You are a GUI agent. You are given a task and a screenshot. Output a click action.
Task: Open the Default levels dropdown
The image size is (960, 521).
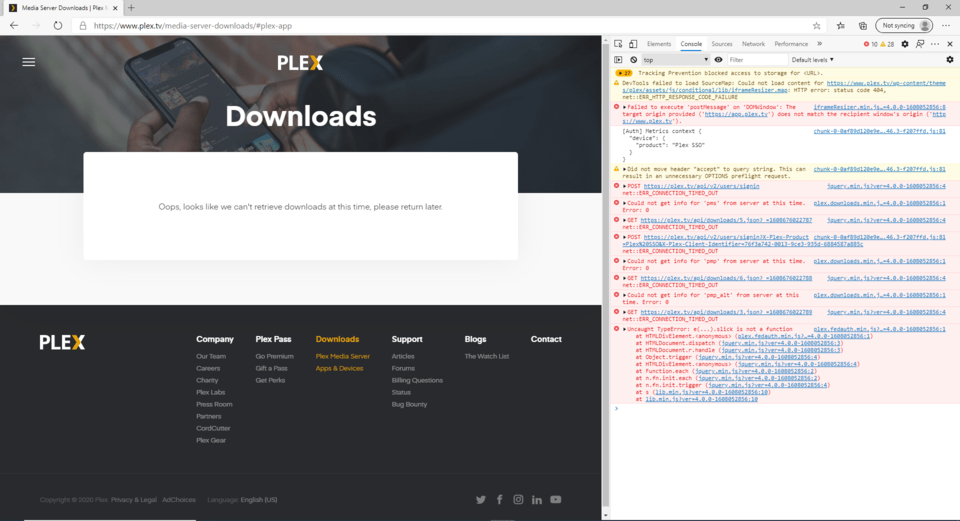tap(812, 60)
